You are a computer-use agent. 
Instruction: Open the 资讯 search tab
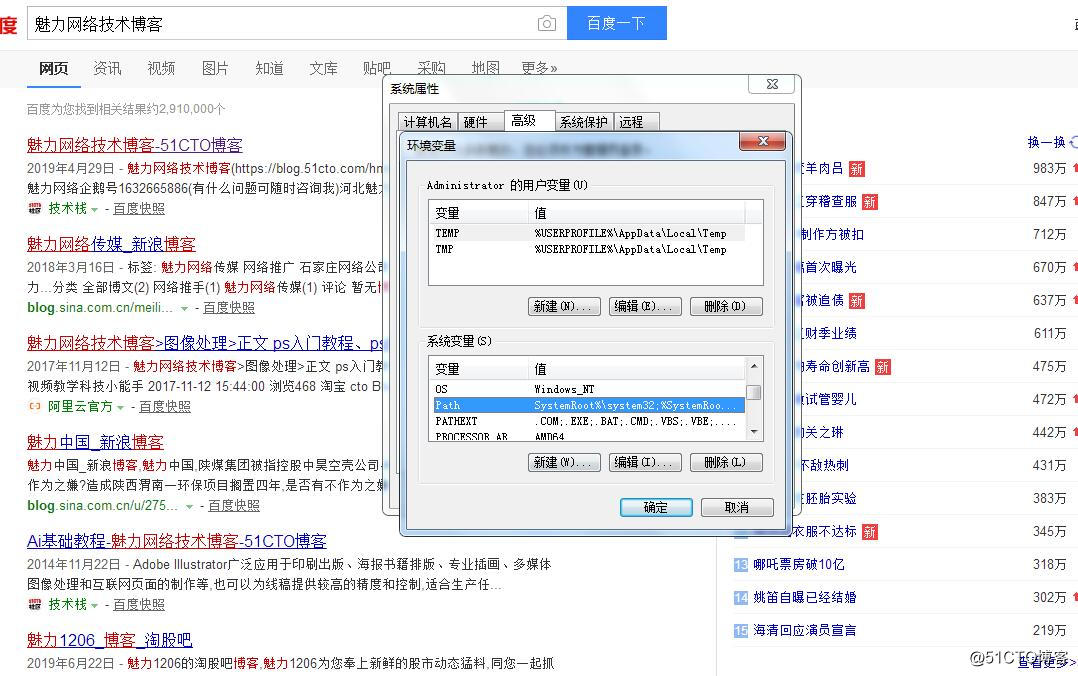pos(107,68)
